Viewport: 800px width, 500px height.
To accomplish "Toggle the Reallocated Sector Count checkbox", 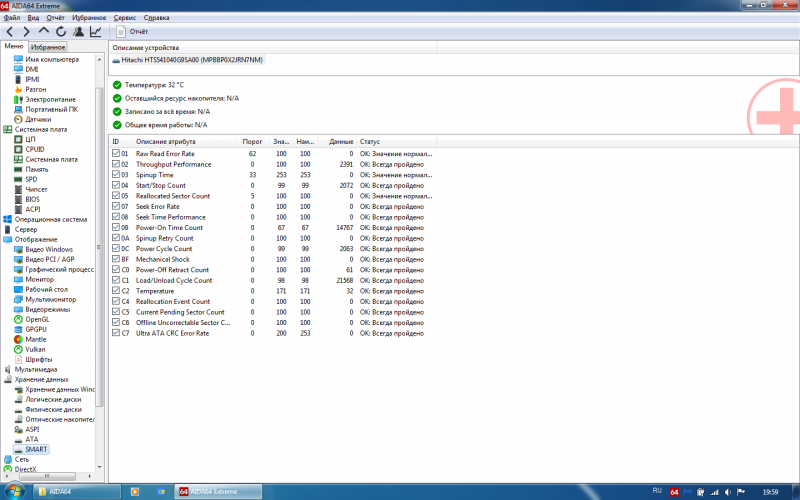I will pyautogui.click(x=115, y=196).
